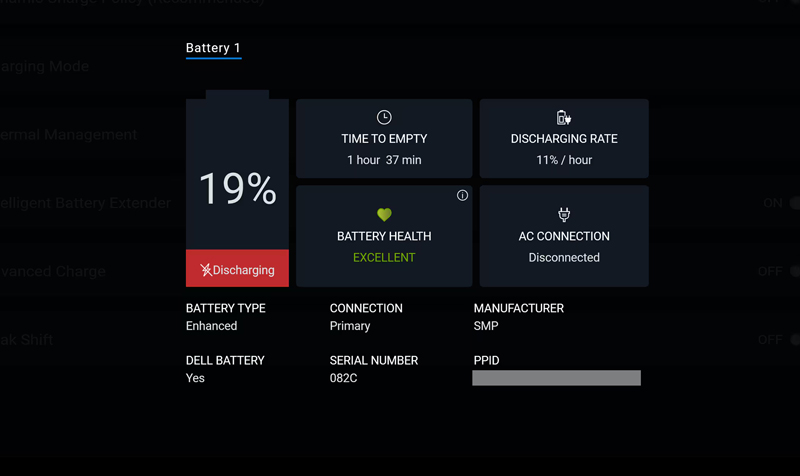
Task: Click the Disconnected AC Connection status
Action: click(564, 257)
